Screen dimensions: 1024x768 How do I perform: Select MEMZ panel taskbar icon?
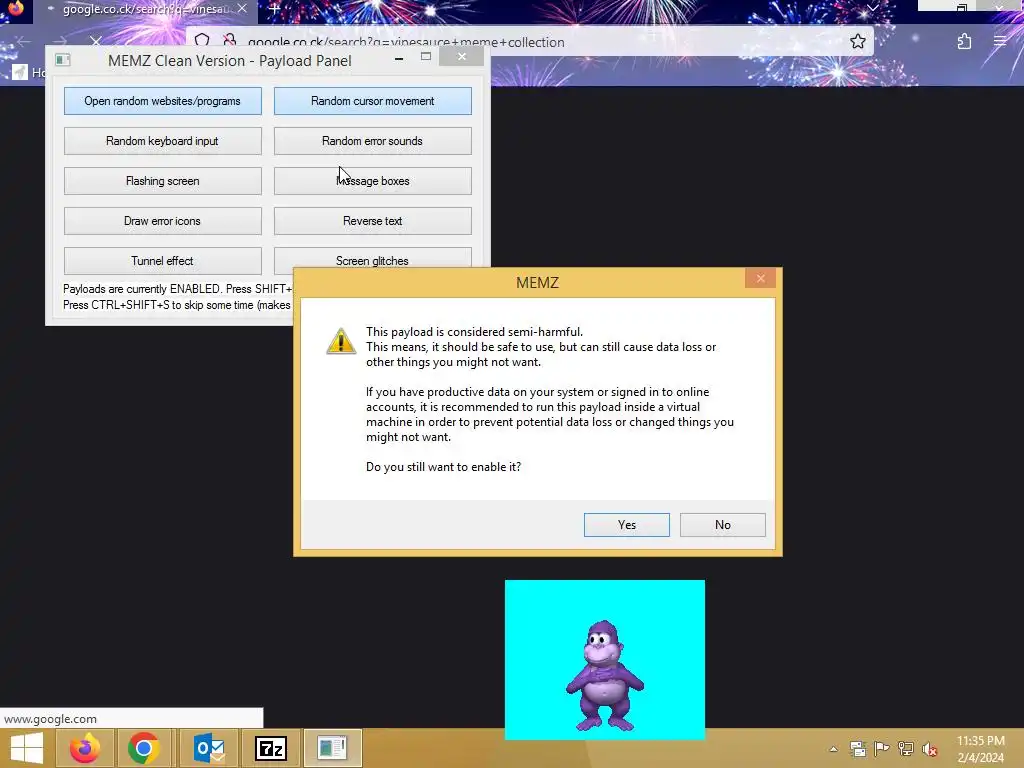point(332,748)
